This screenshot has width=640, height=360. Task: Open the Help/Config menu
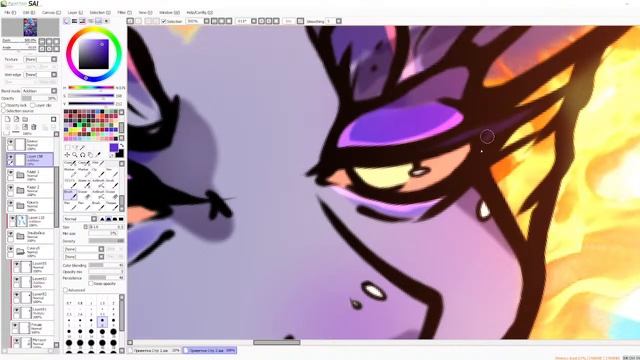(x=199, y=13)
